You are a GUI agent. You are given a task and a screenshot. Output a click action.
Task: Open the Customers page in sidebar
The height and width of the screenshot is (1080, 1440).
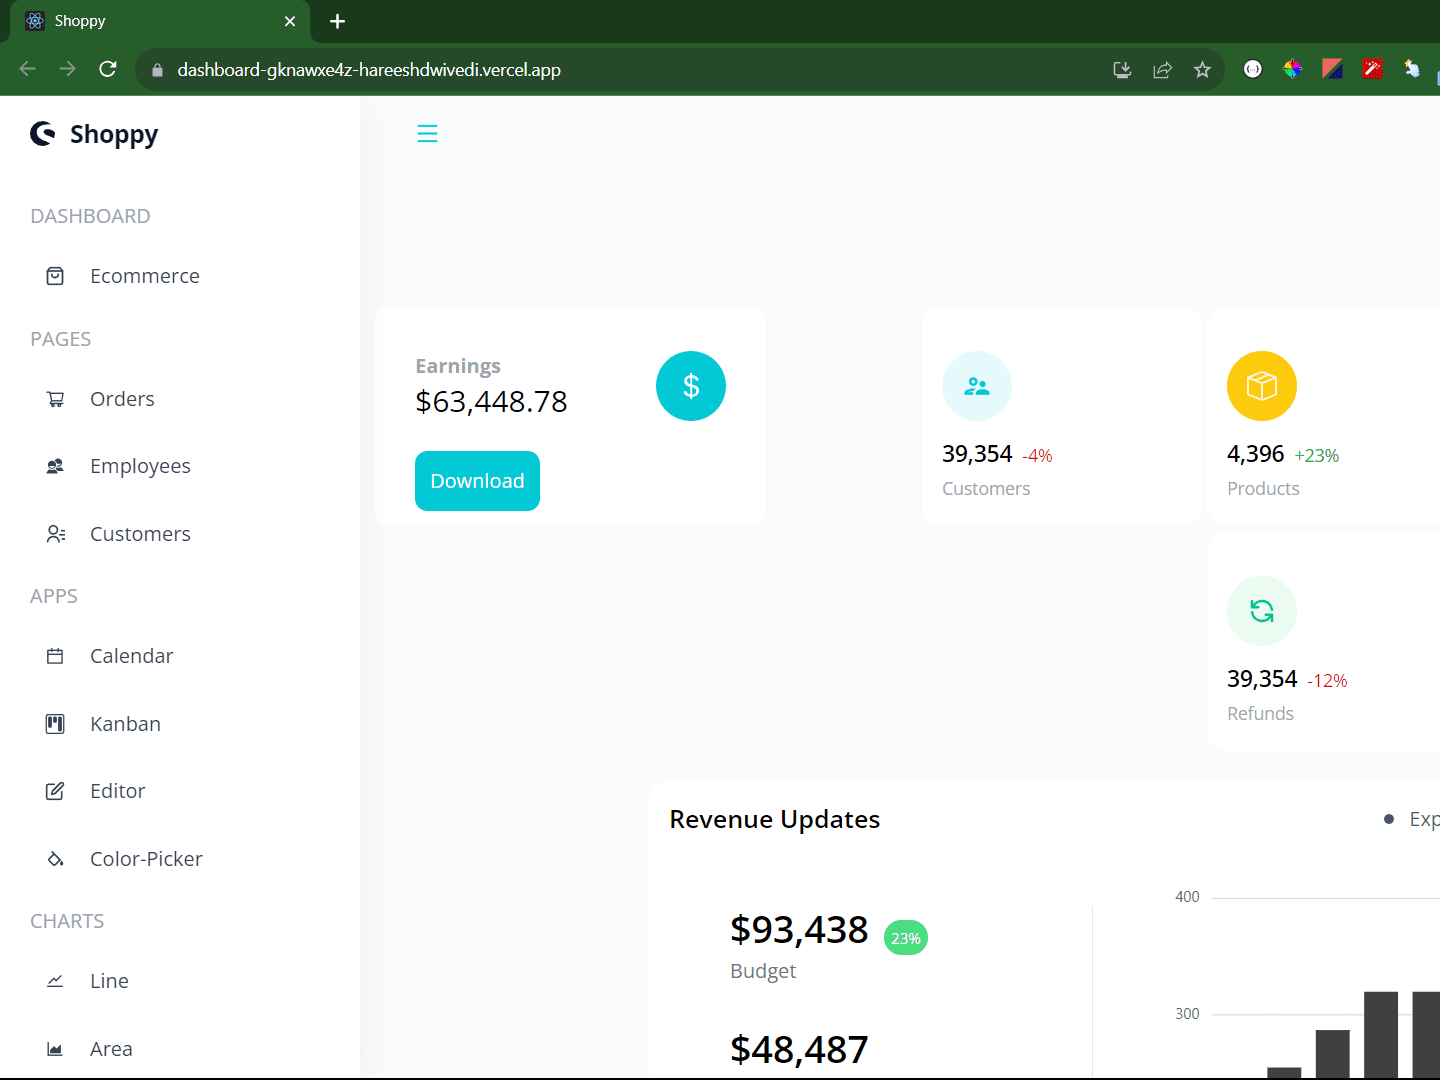coord(140,534)
